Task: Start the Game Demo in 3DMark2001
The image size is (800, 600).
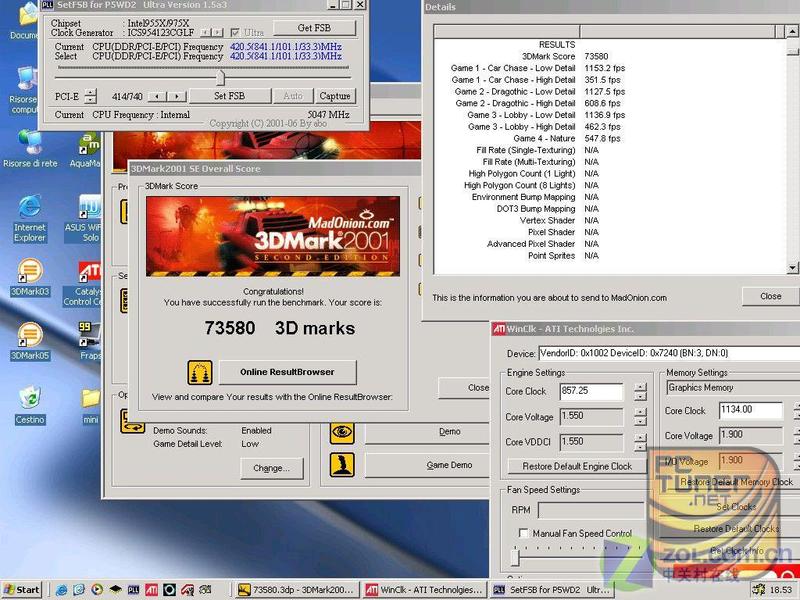Action: (427, 465)
